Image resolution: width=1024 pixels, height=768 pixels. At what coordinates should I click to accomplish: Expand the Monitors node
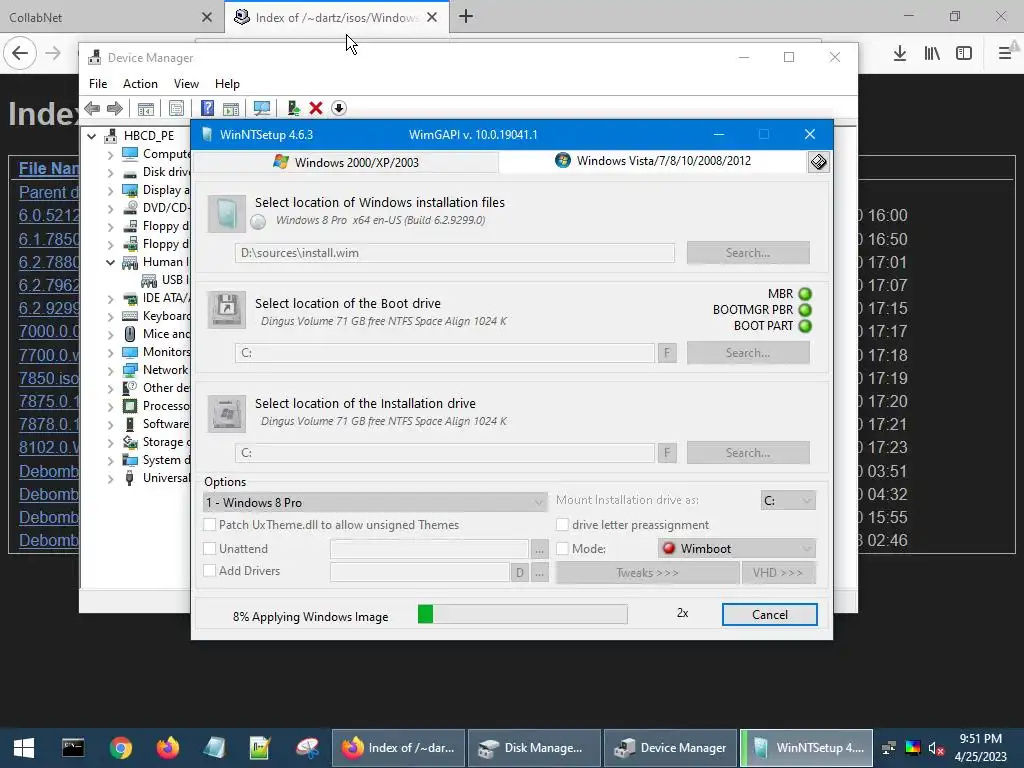click(x=110, y=353)
